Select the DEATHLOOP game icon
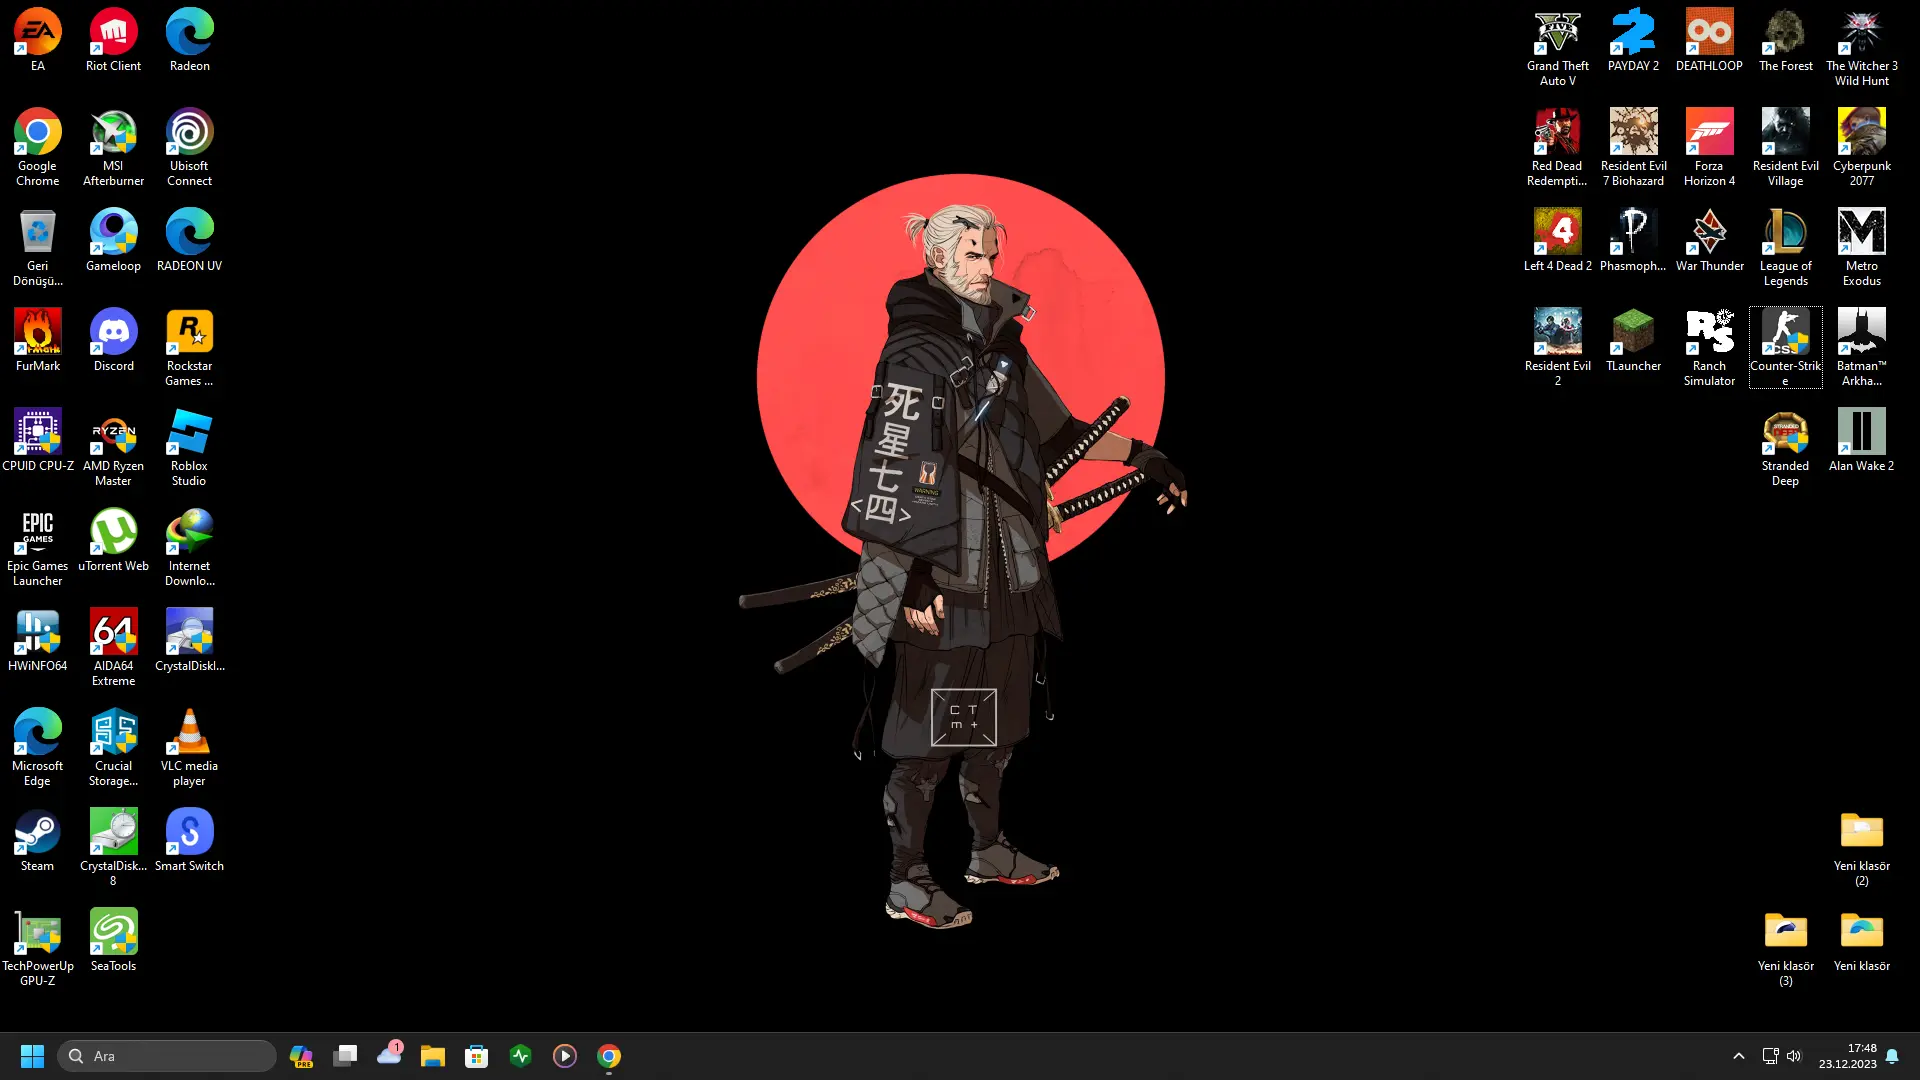The image size is (1920, 1080). click(1709, 40)
